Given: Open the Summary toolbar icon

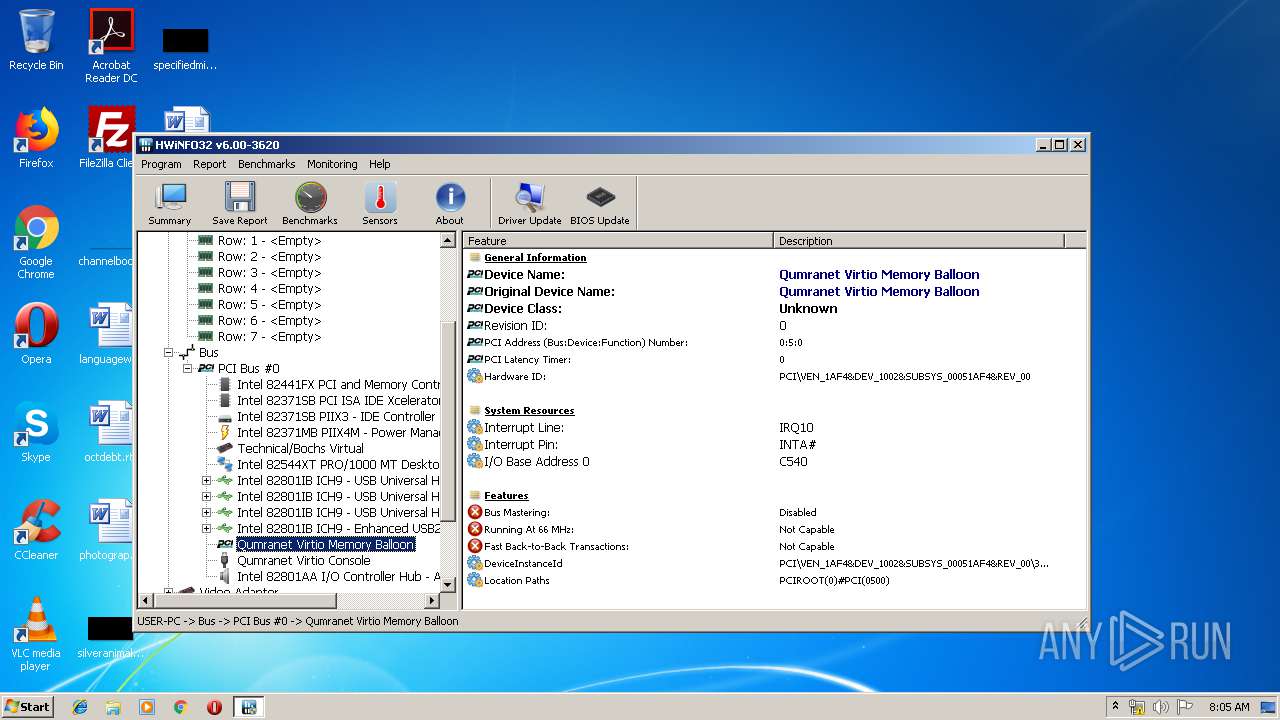Looking at the screenshot, I should tap(170, 204).
